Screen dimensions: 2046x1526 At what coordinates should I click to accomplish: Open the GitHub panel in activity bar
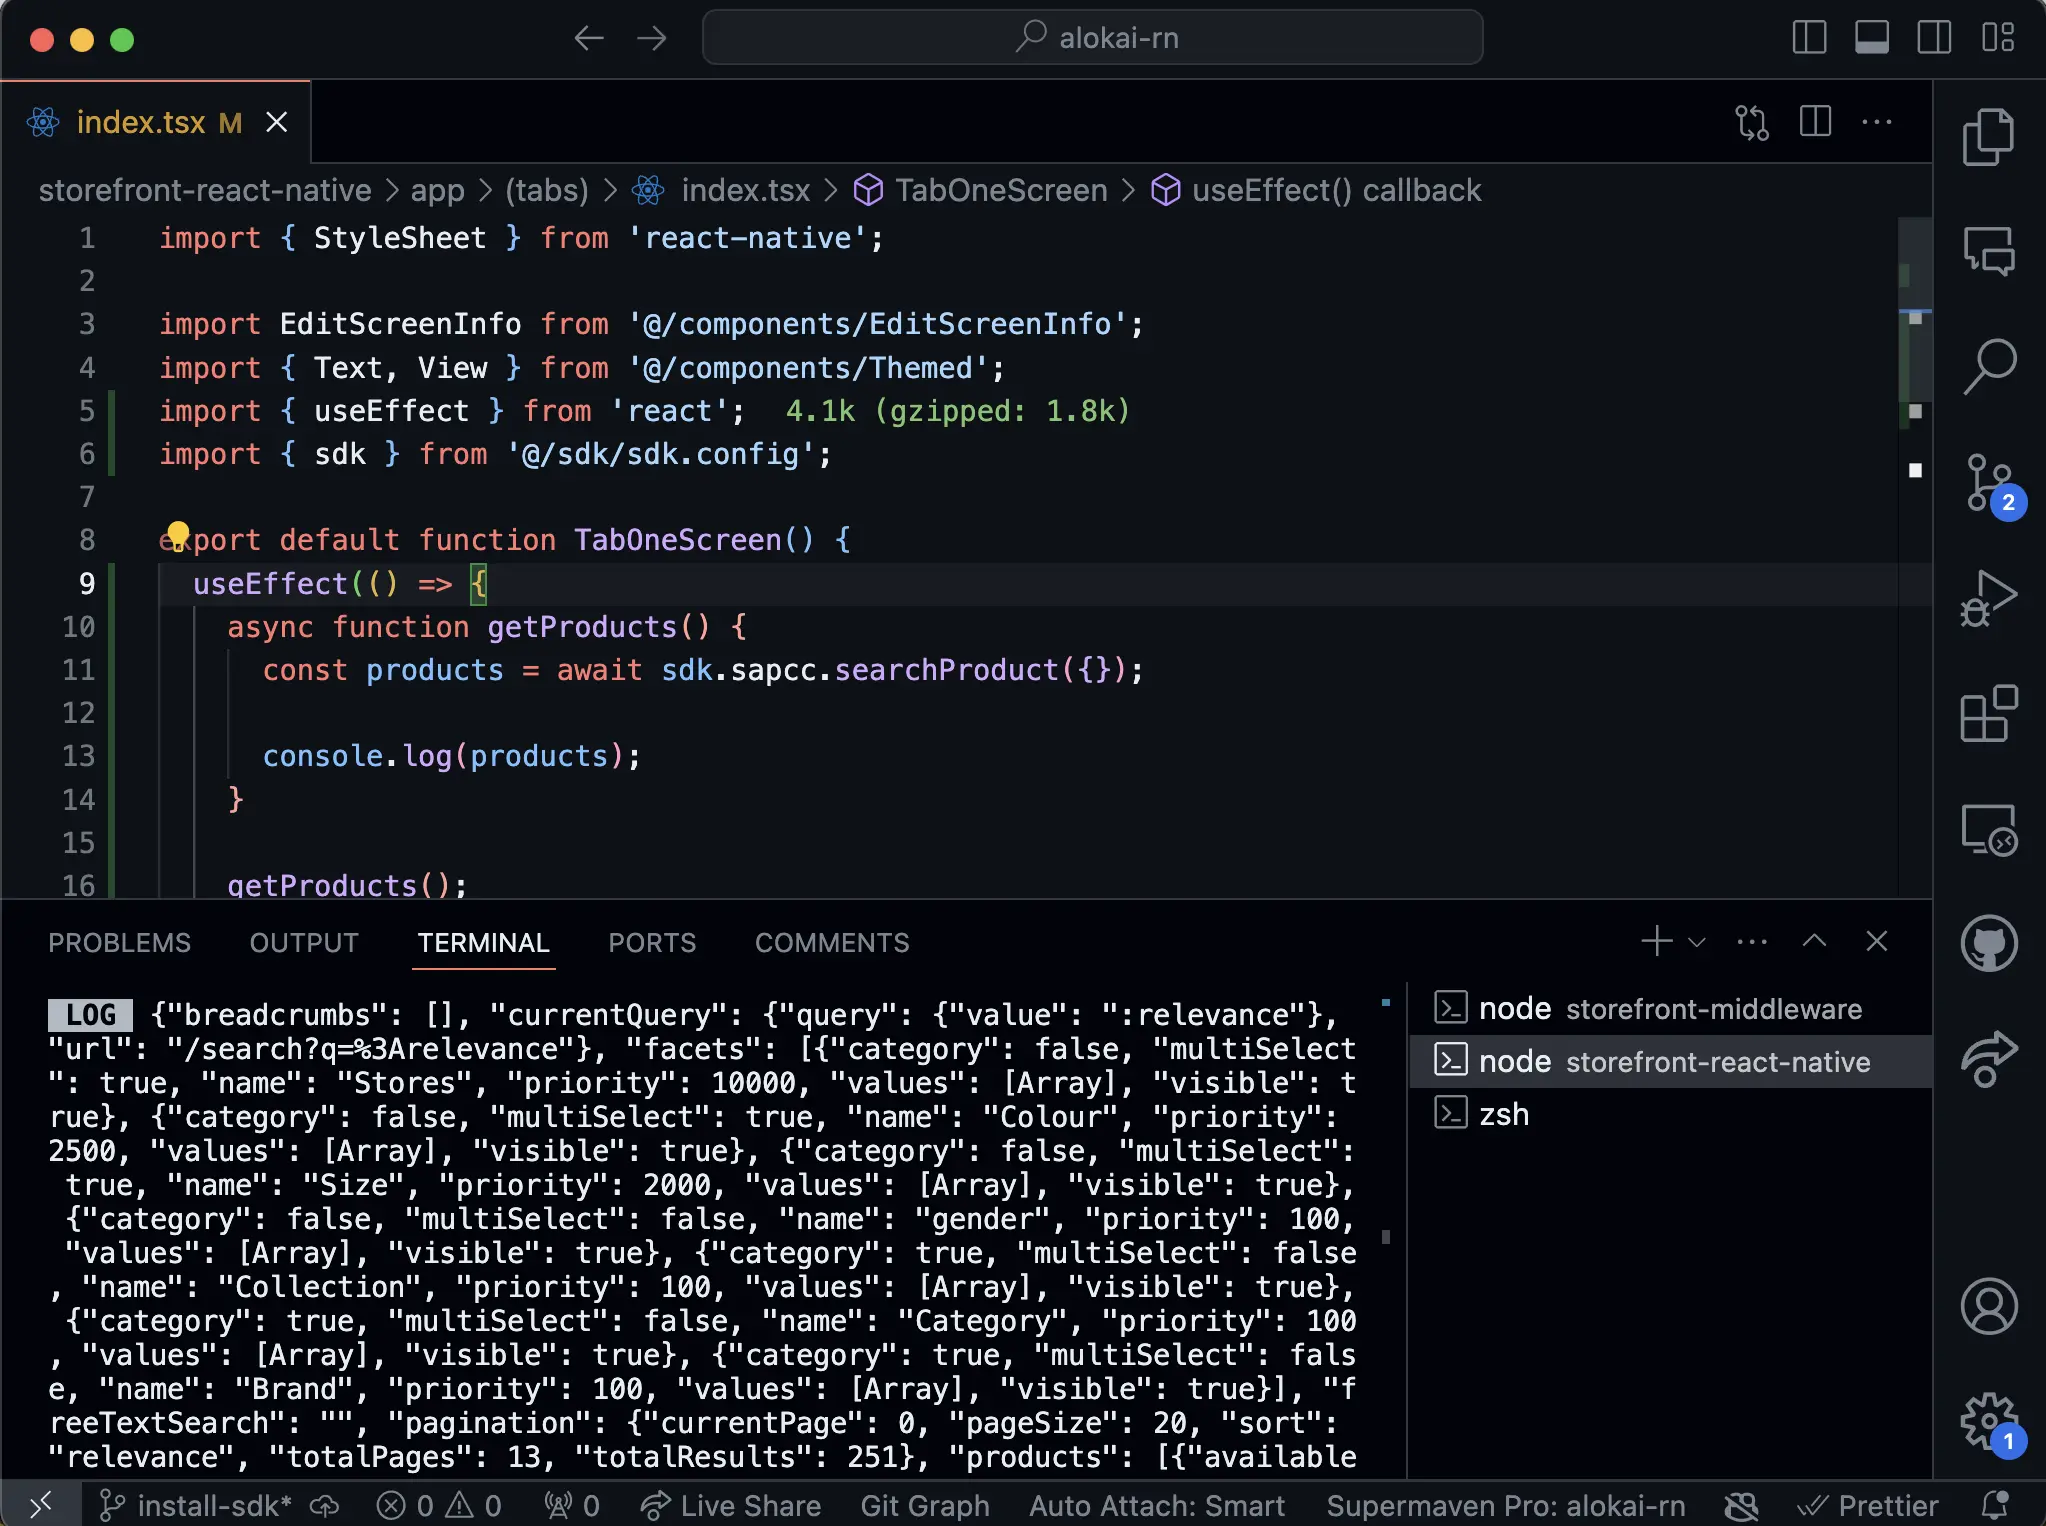(x=1988, y=943)
